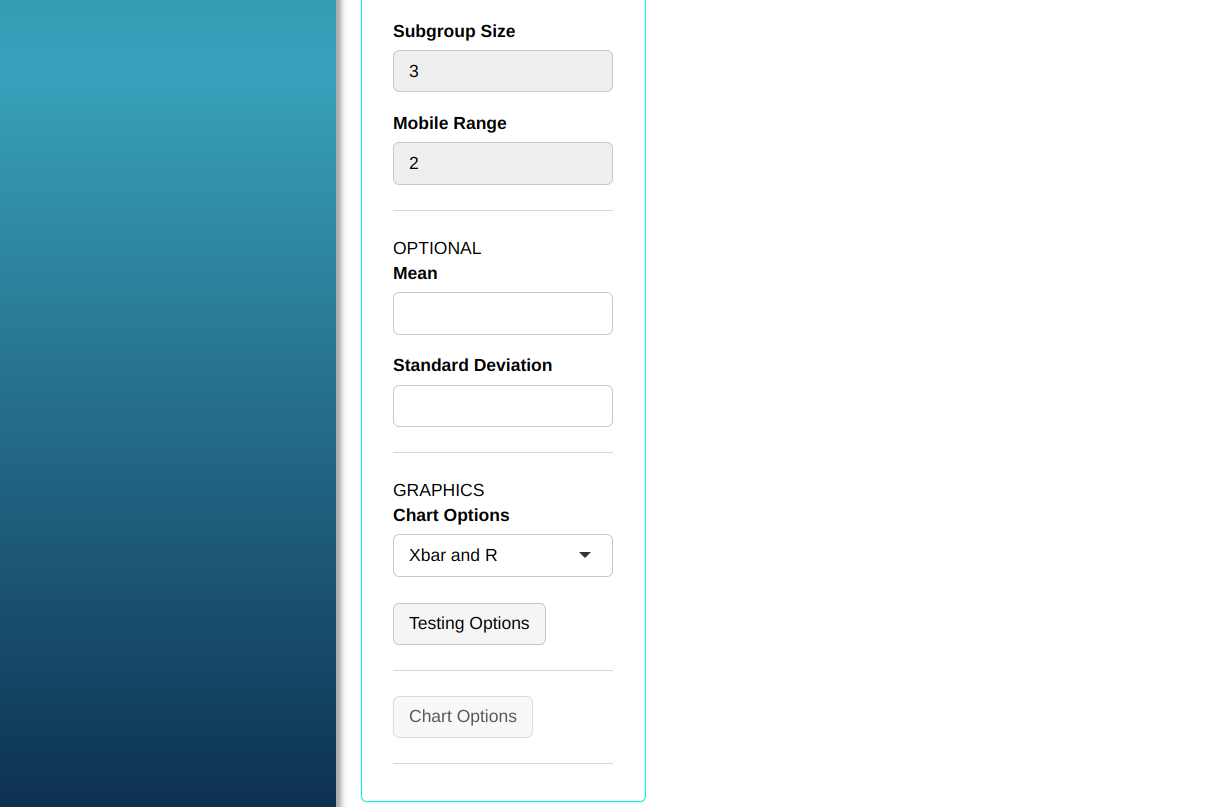Click the OPTIONAL section heading
The image size is (1225, 807).
[437, 248]
